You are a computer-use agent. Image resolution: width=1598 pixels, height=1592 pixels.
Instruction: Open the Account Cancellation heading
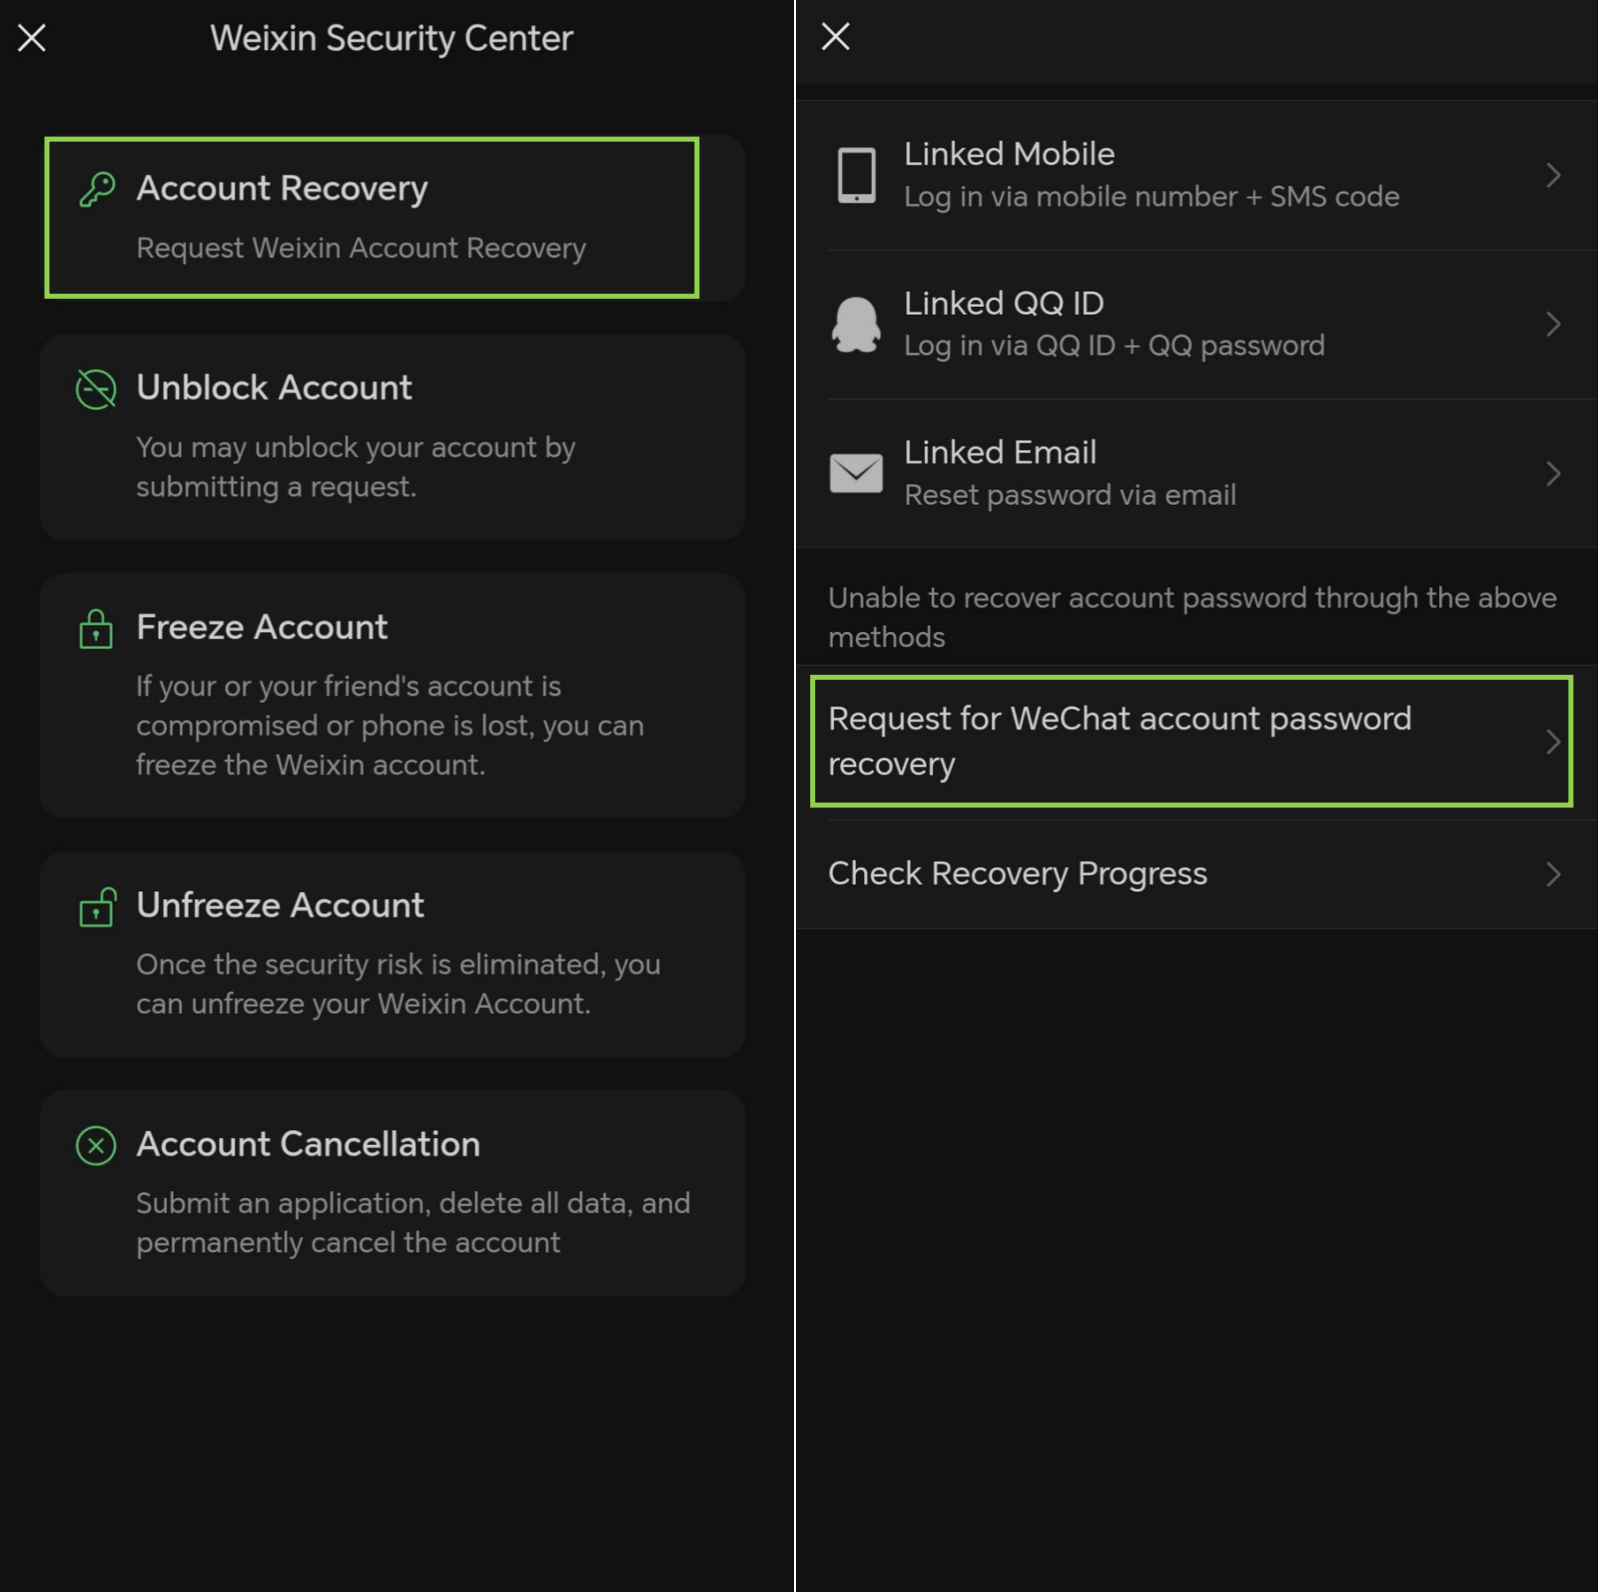click(x=308, y=1144)
